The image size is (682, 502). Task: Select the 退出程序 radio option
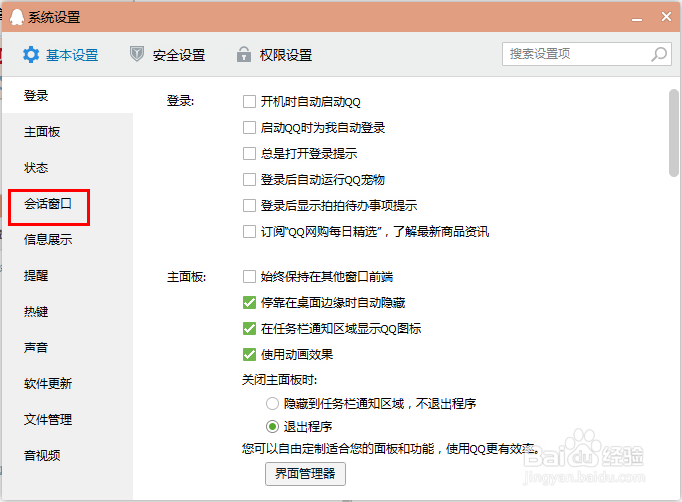[x=272, y=427]
